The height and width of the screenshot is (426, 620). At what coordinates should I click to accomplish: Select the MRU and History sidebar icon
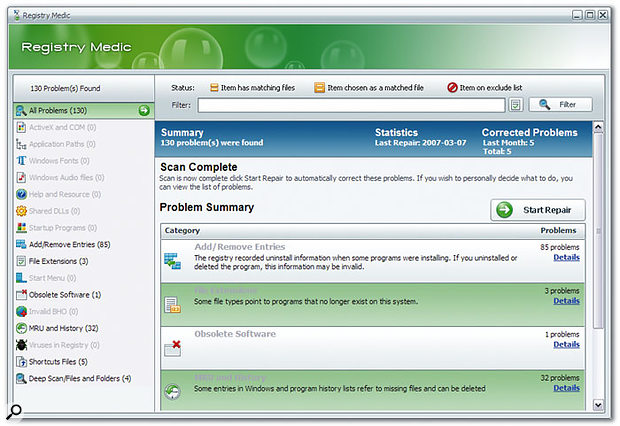[21, 328]
